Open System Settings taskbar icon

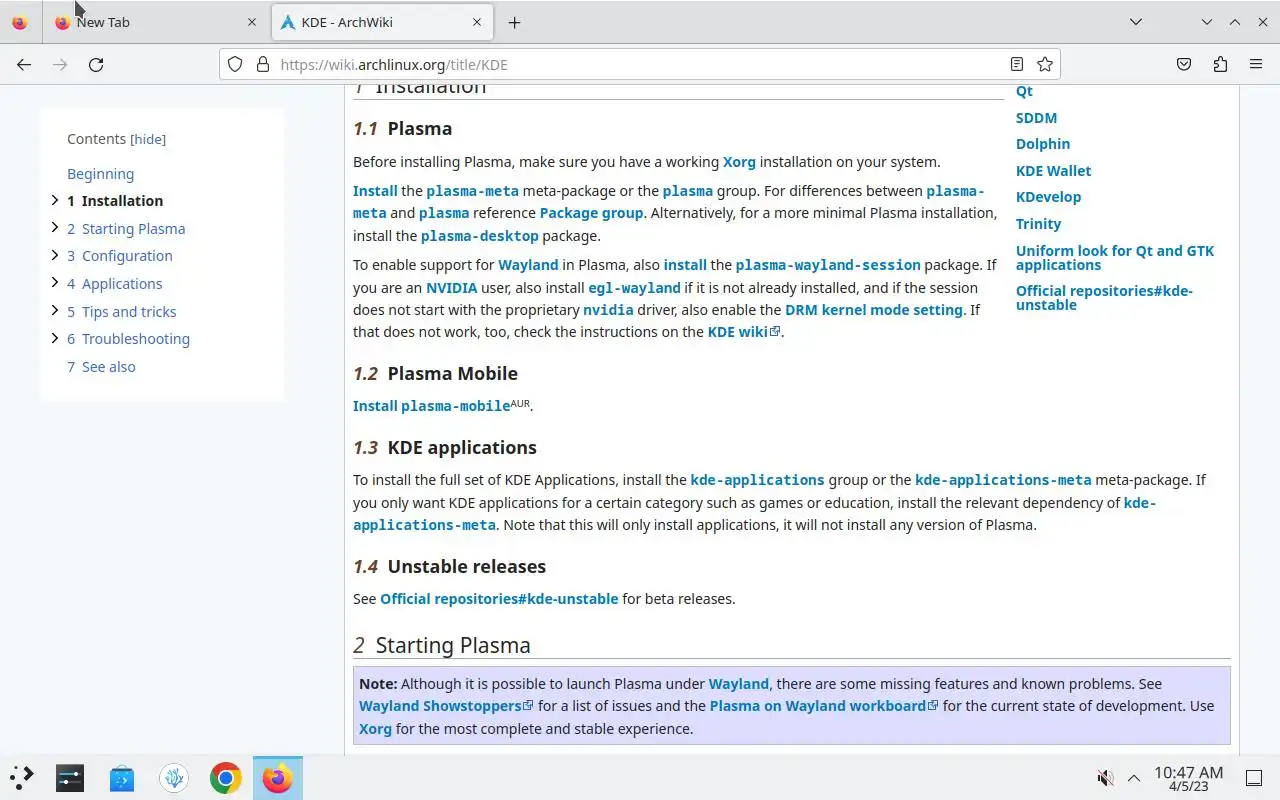pyautogui.click(x=70, y=777)
